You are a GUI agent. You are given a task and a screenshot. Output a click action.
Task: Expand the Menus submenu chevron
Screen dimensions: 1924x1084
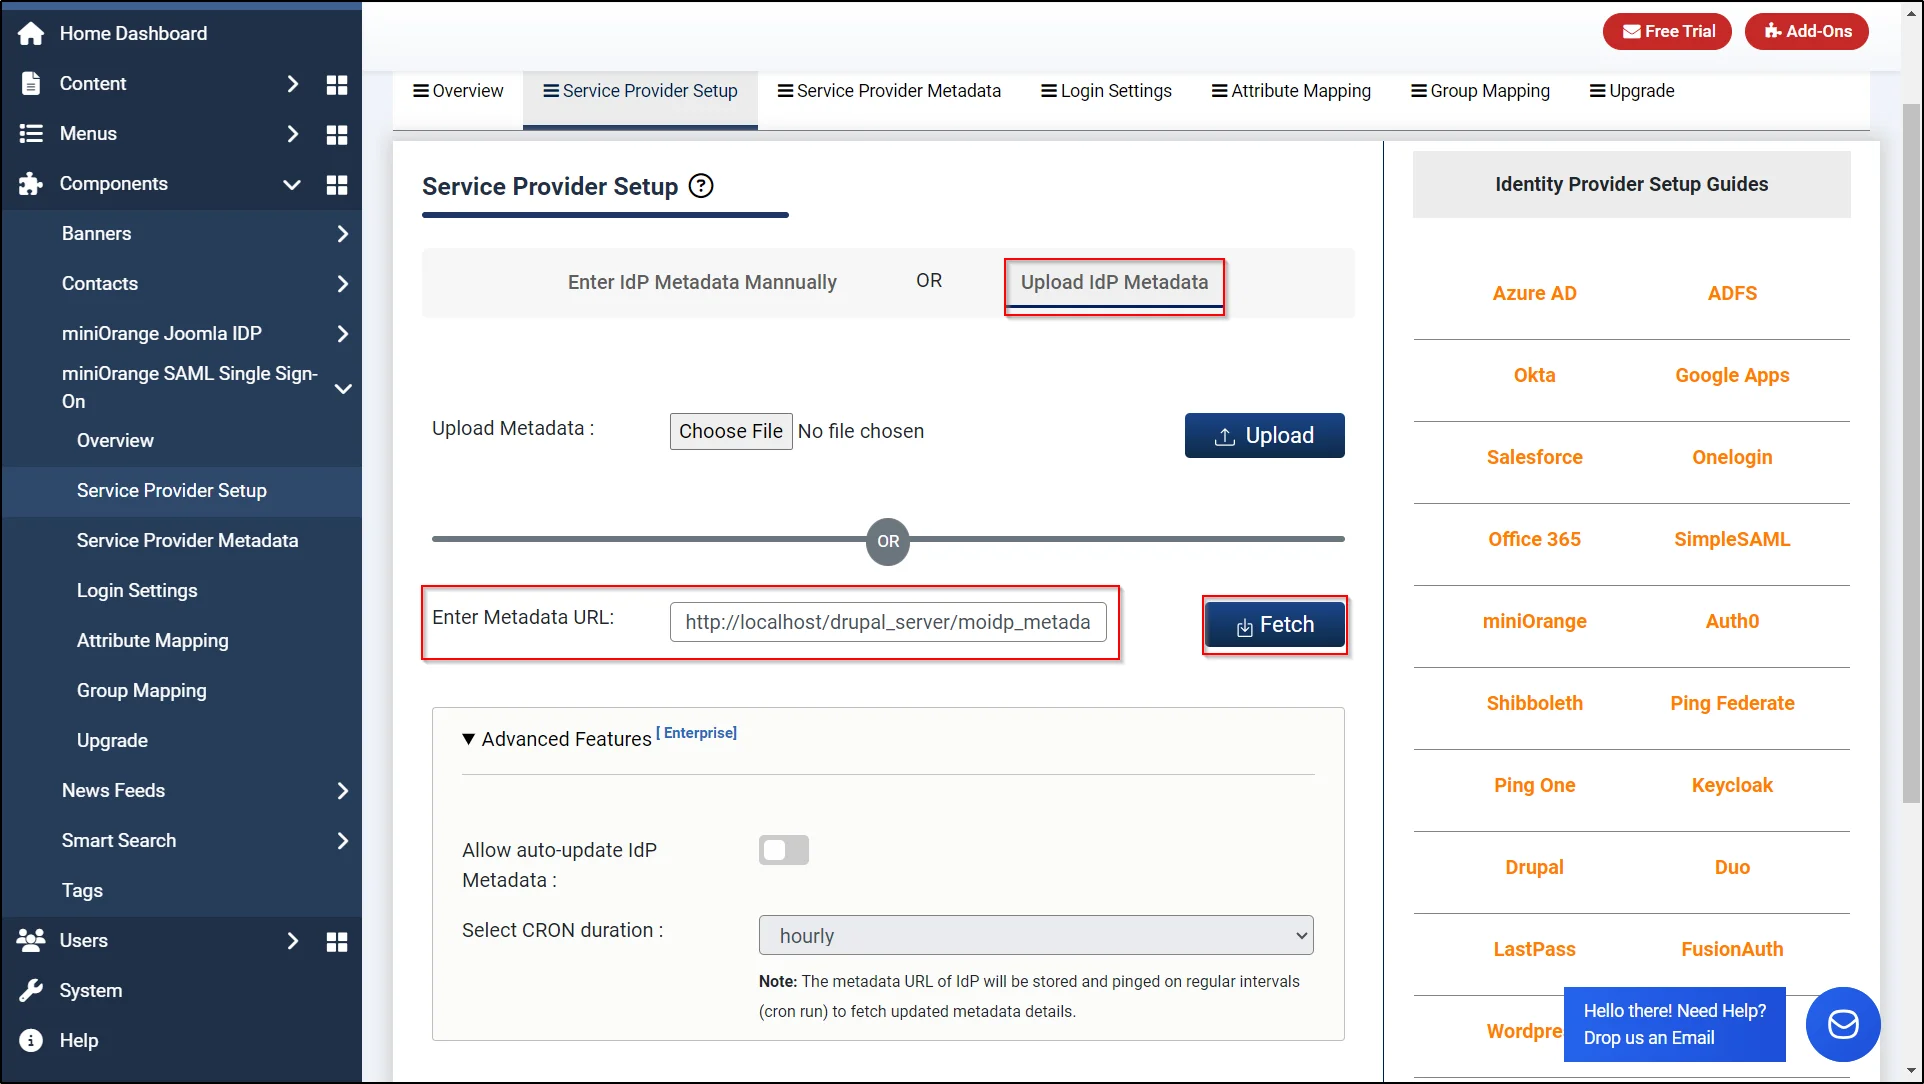coord(292,134)
